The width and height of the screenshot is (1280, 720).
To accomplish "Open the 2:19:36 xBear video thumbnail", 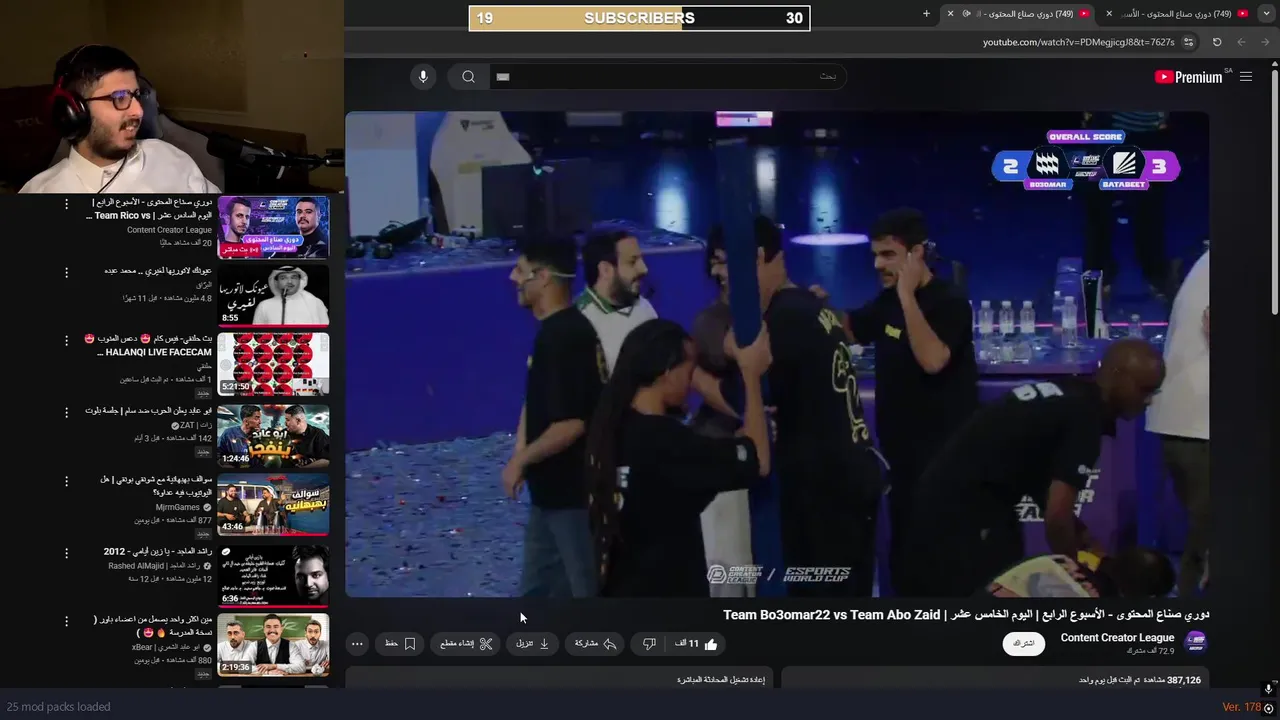I will (x=273, y=644).
